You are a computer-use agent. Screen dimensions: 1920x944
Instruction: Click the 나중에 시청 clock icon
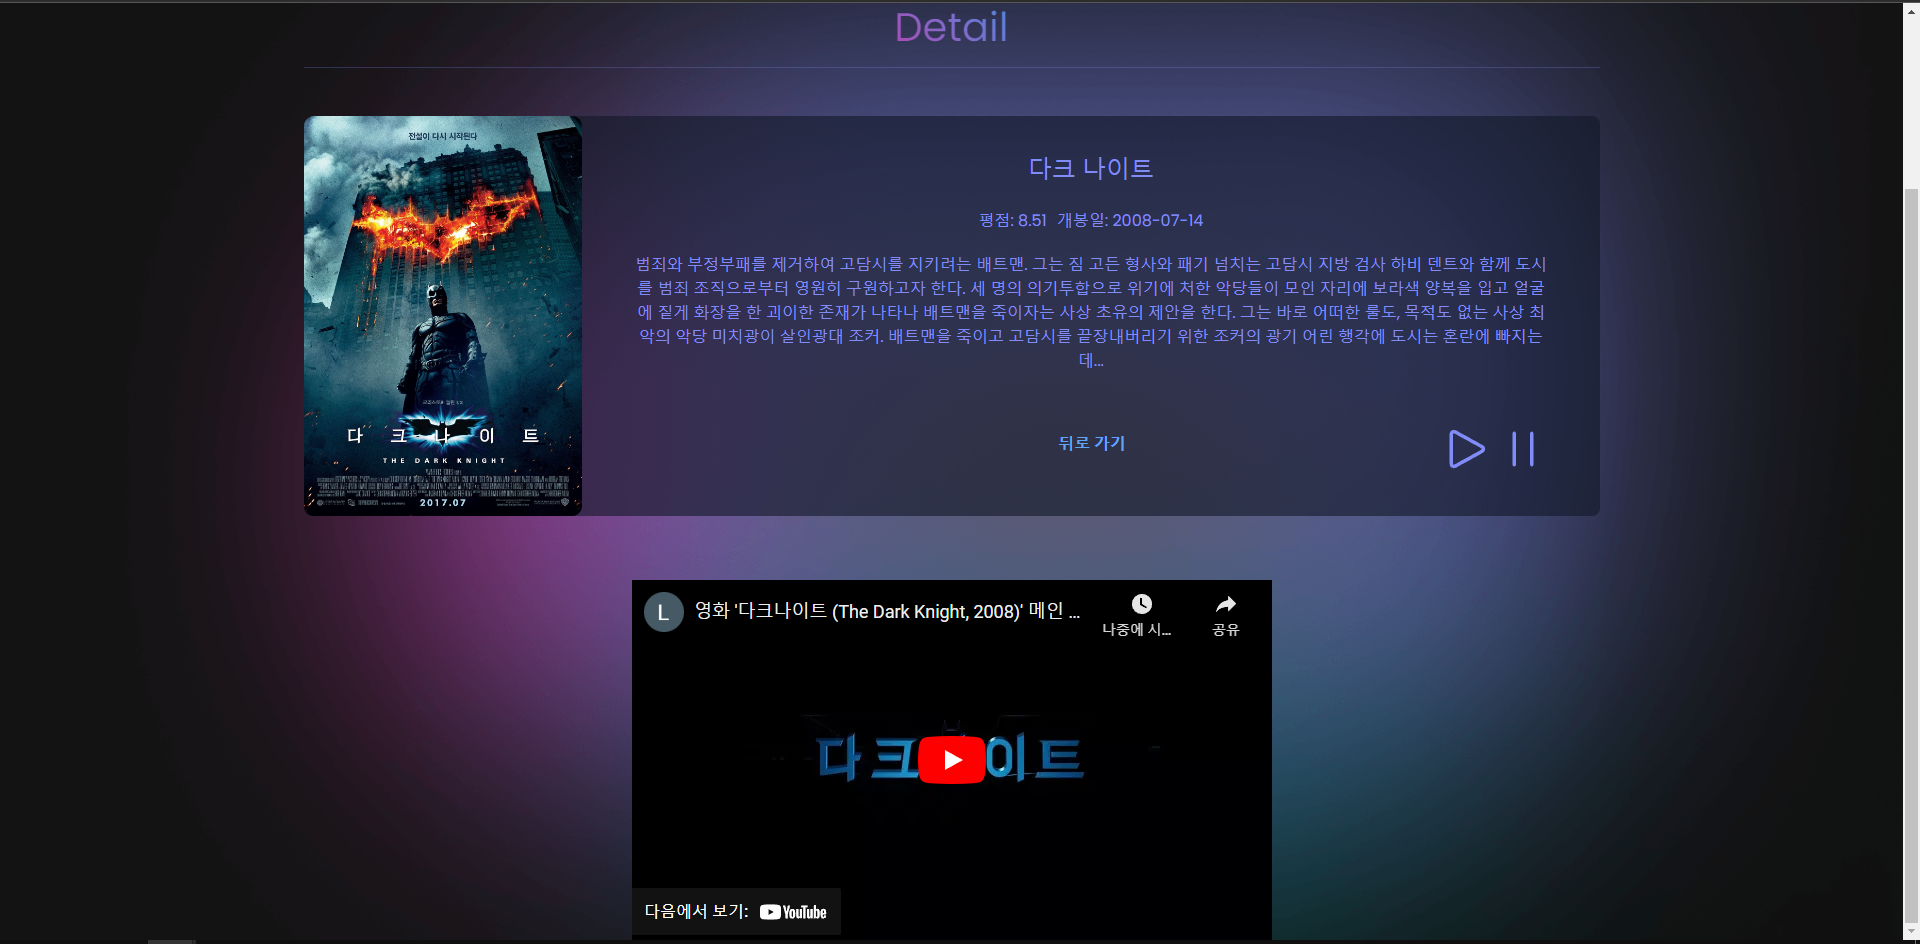click(x=1141, y=603)
